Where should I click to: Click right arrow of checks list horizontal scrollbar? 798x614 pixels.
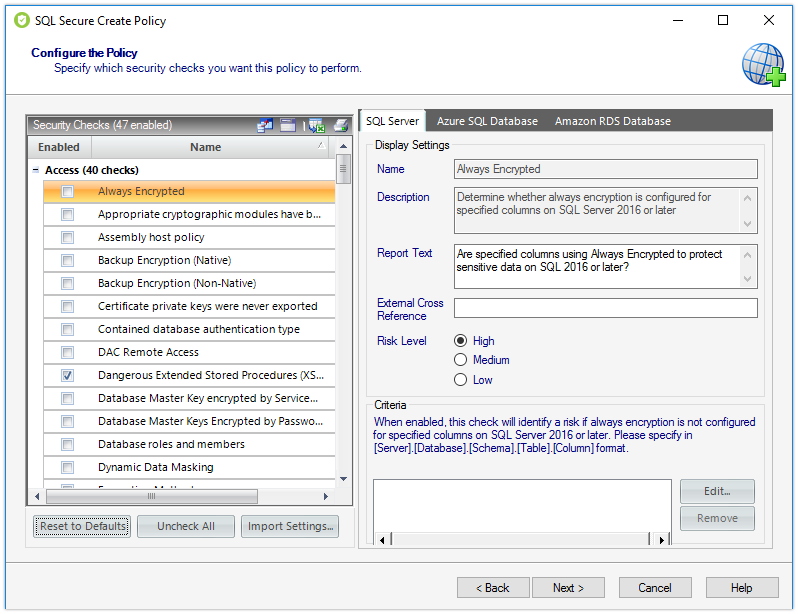(326, 496)
